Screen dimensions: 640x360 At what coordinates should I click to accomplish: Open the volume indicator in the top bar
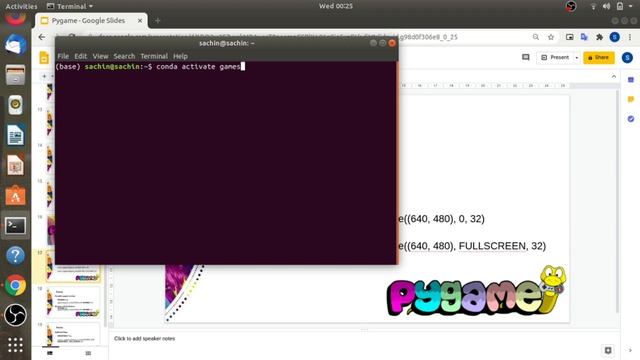[606, 6]
